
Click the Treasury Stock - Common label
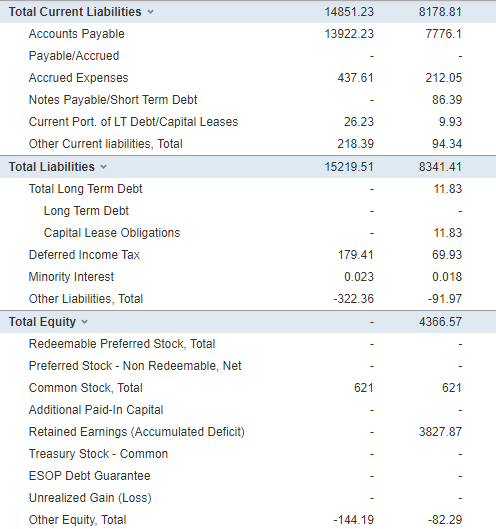[98, 454]
